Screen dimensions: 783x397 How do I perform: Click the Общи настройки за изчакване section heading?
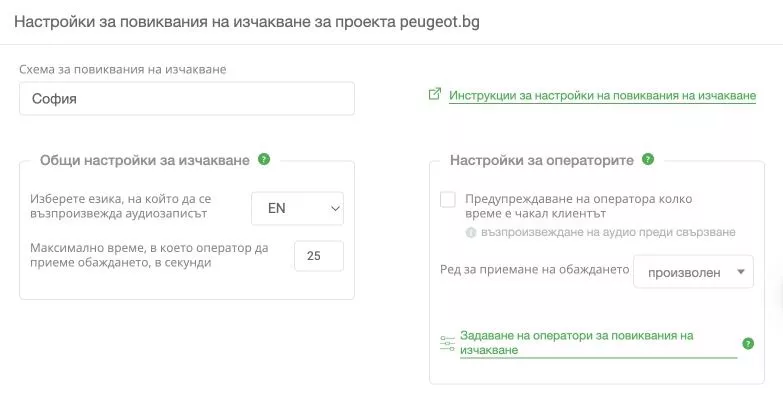[145, 160]
